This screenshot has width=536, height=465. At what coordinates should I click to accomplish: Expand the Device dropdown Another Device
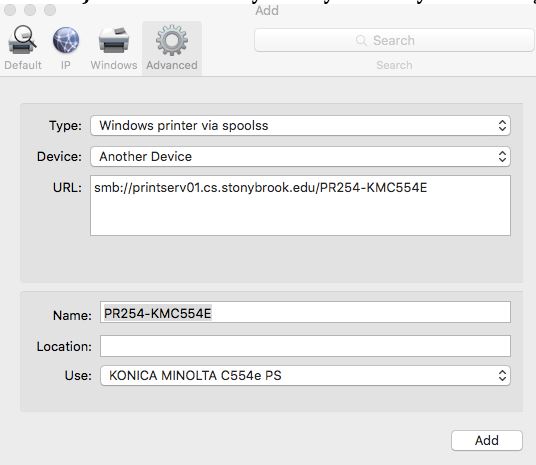pyautogui.click(x=300, y=157)
